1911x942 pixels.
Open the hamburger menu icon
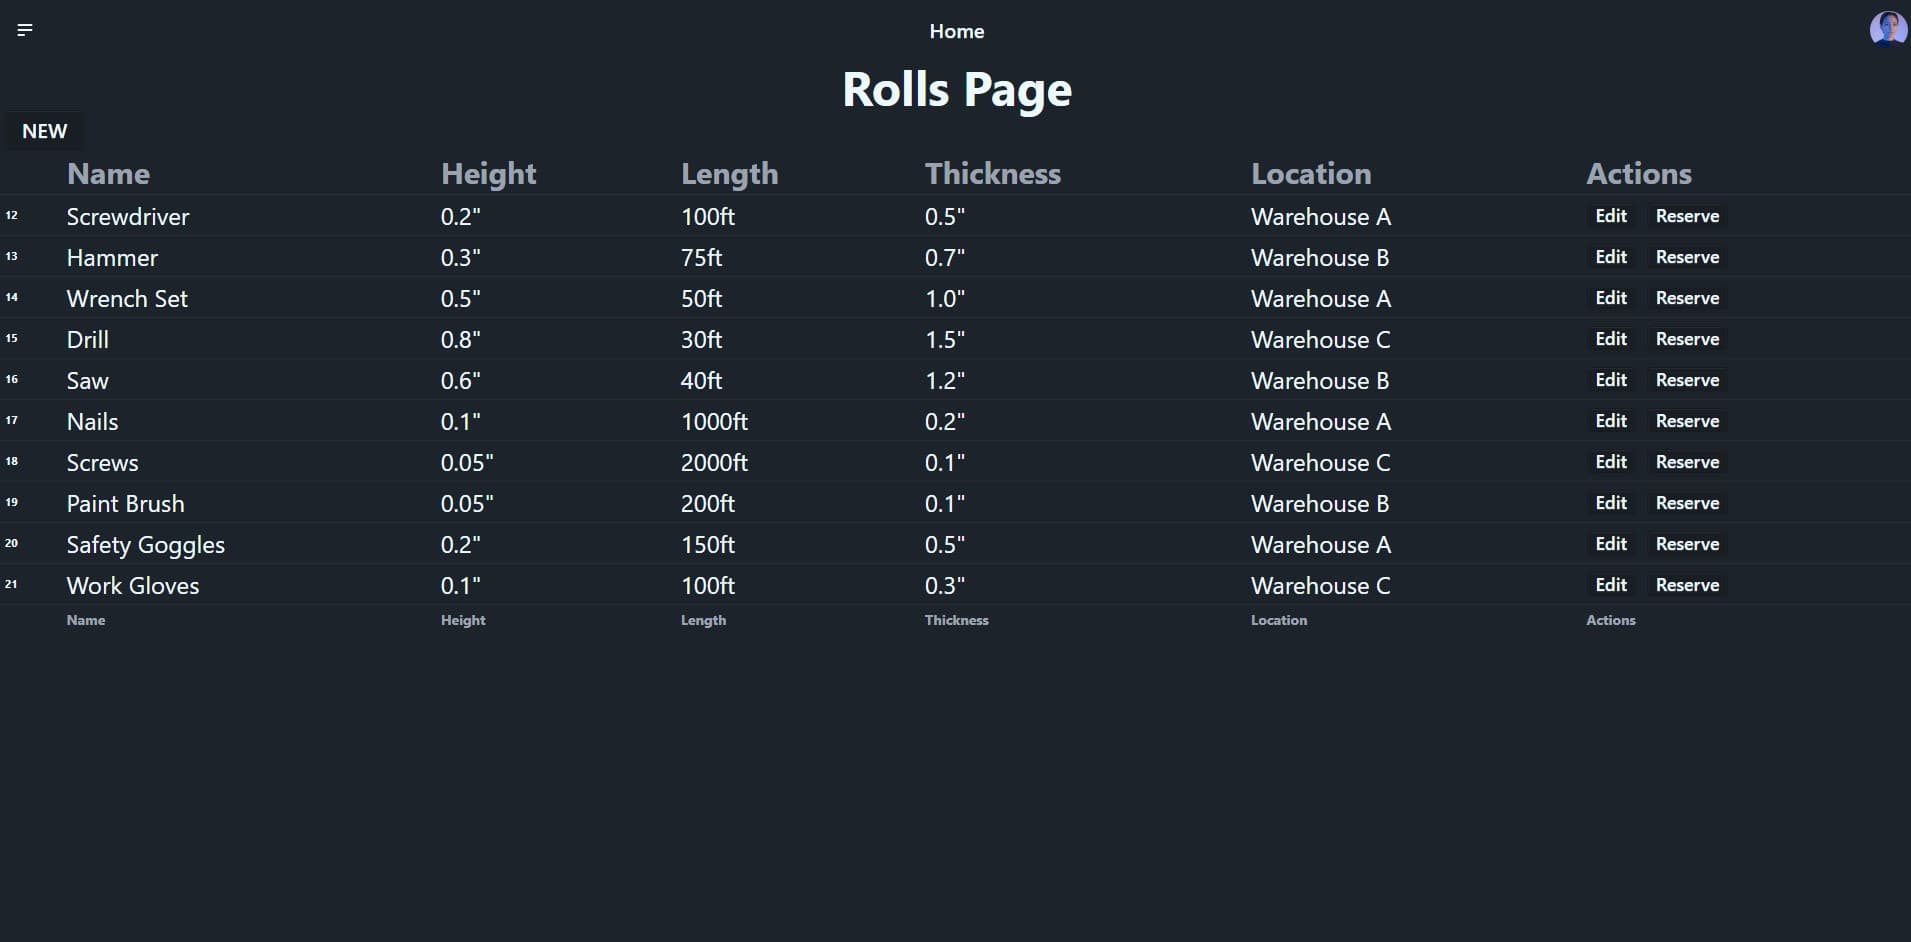(25, 30)
